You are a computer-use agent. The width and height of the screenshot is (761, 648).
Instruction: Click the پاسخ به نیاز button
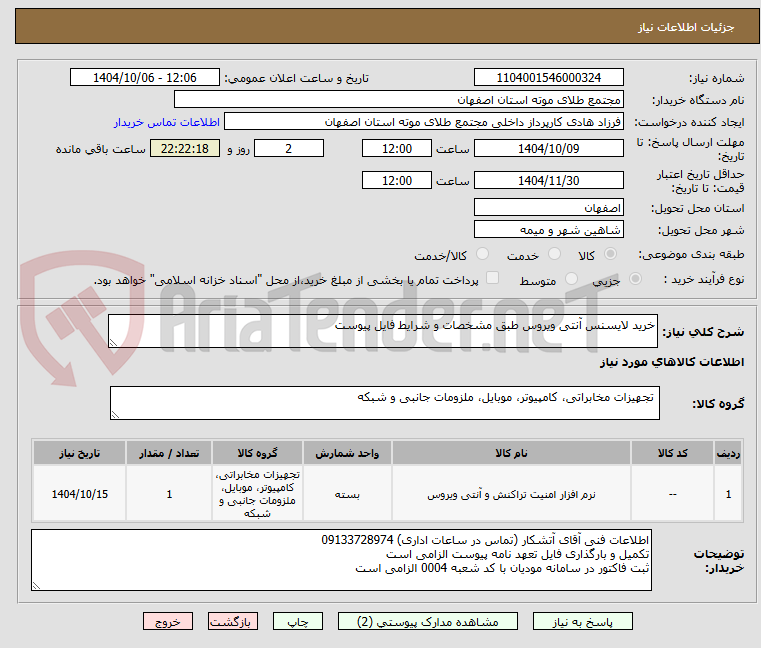coord(582,621)
